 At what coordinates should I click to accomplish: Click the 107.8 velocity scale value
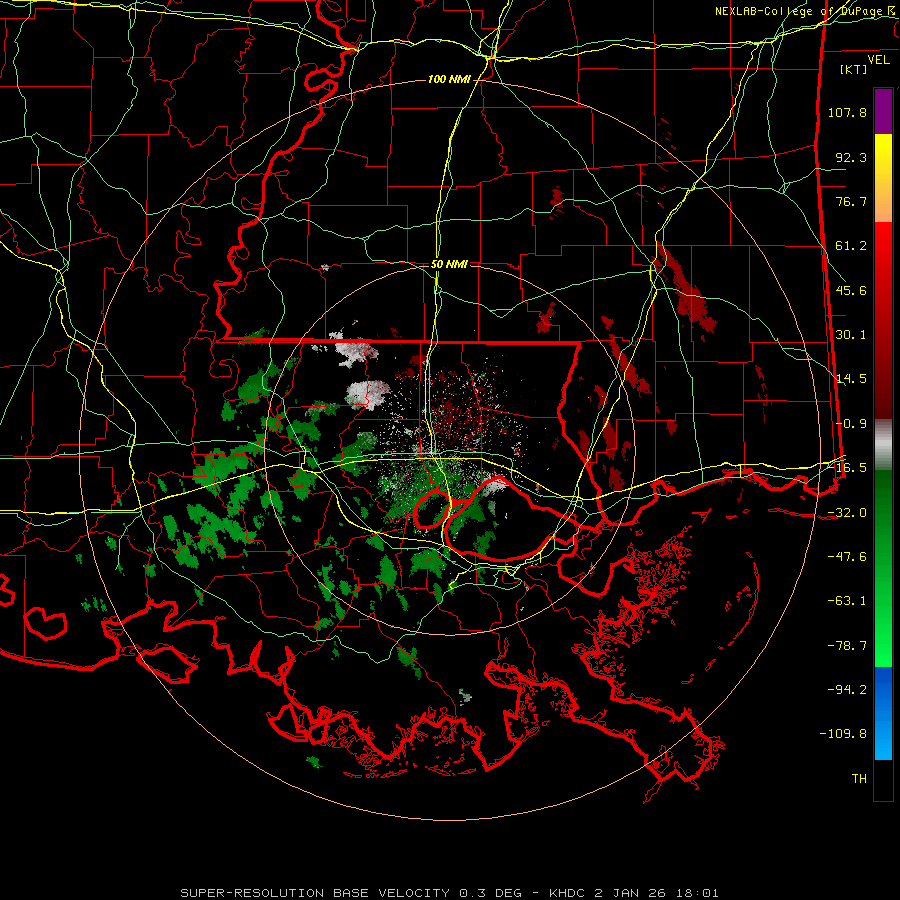click(847, 112)
